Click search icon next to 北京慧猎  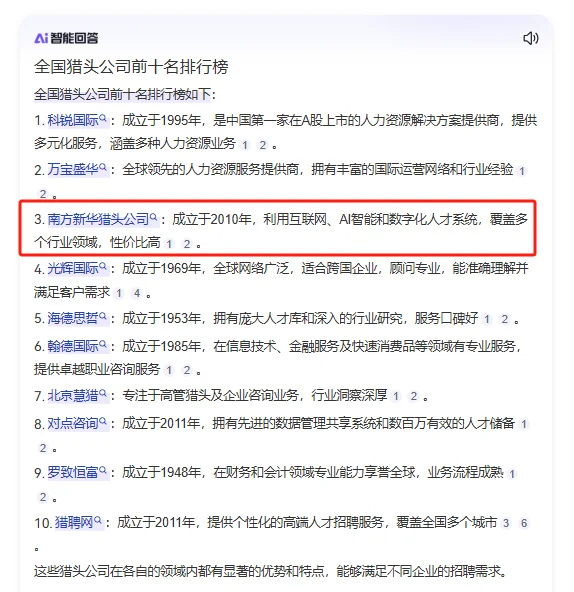click(x=103, y=393)
